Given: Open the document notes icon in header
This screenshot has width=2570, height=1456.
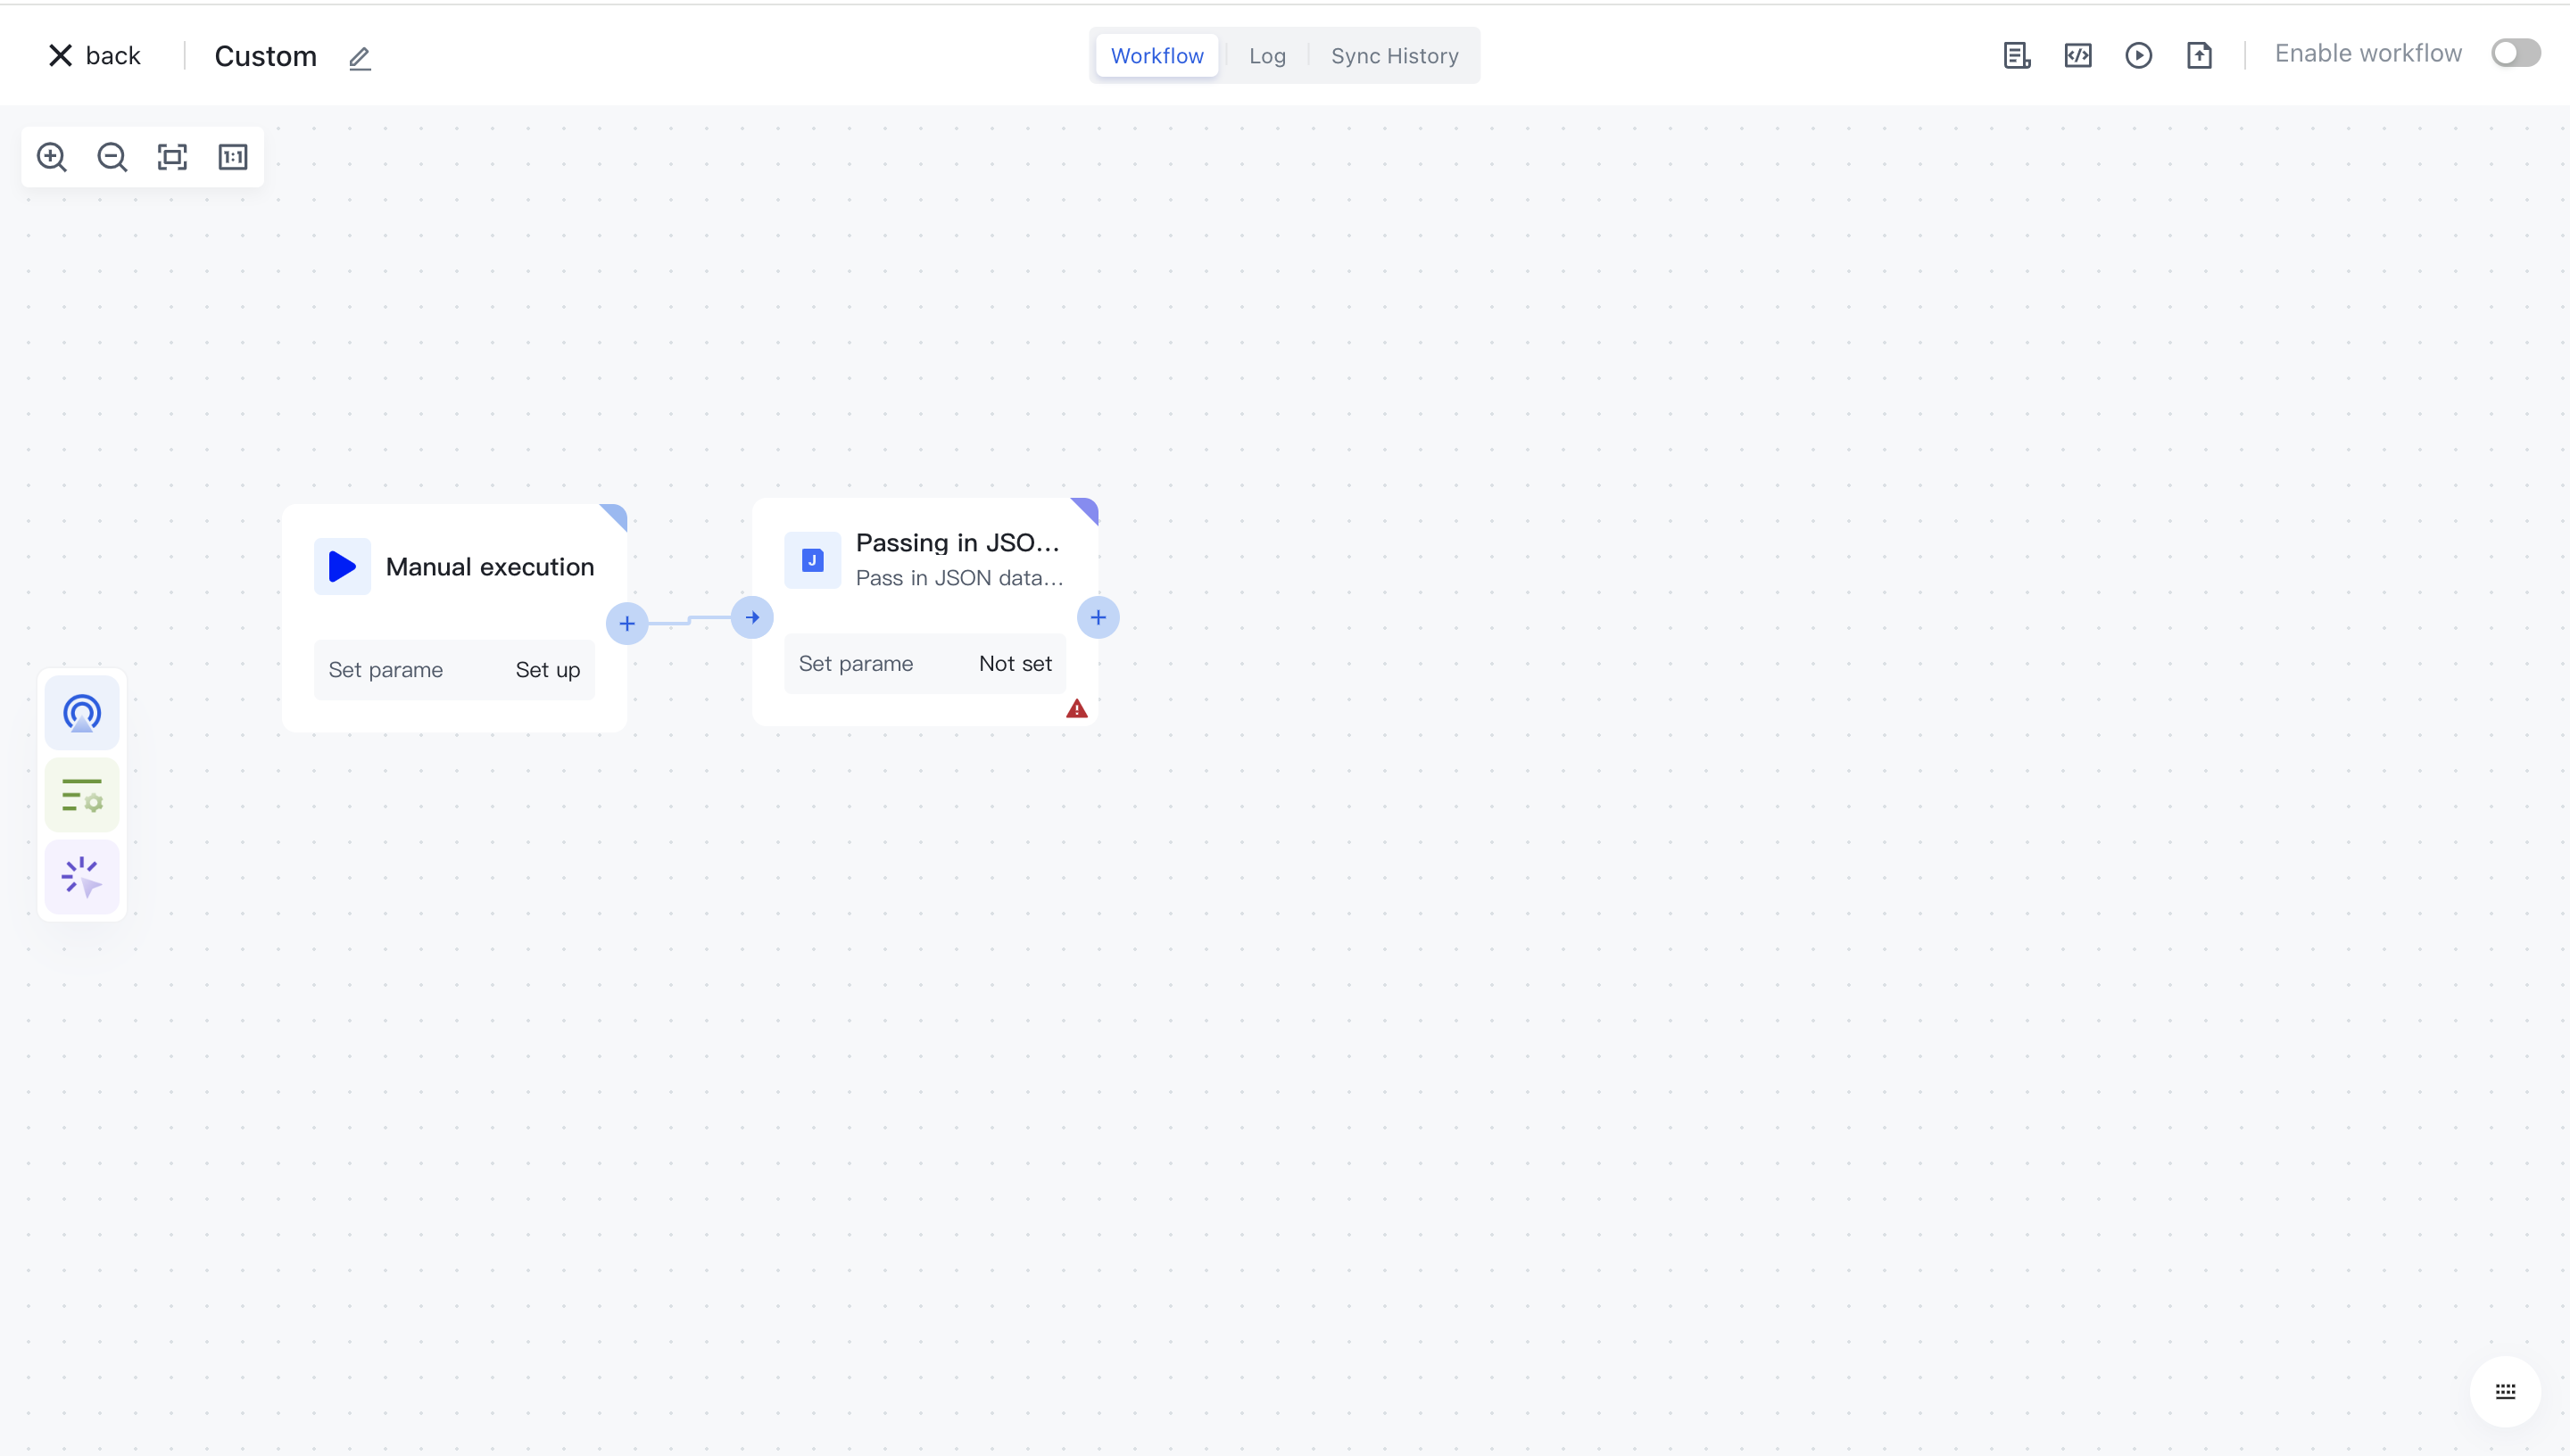Looking at the screenshot, I should point(2017,55).
